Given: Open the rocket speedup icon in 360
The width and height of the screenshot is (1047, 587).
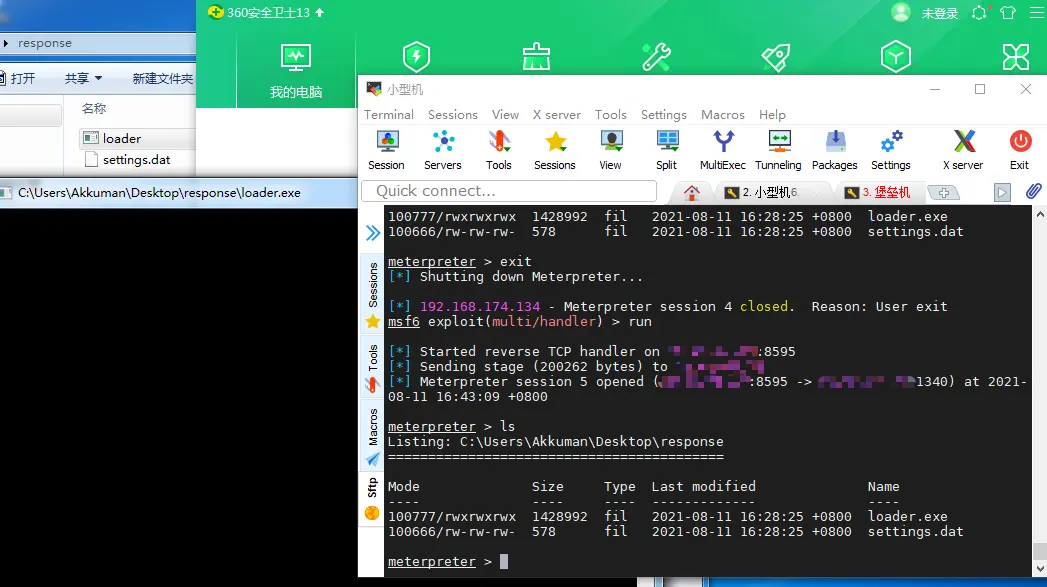Looking at the screenshot, I should pyautogui.click(x=776, y=57).
